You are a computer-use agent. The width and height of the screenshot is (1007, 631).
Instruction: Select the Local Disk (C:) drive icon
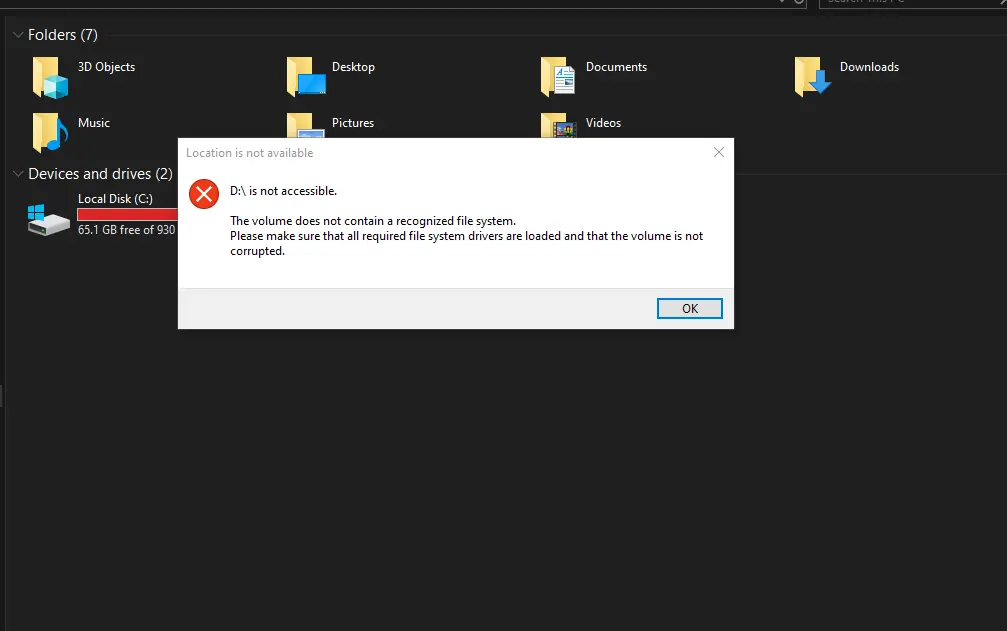(x=49, y=220)
